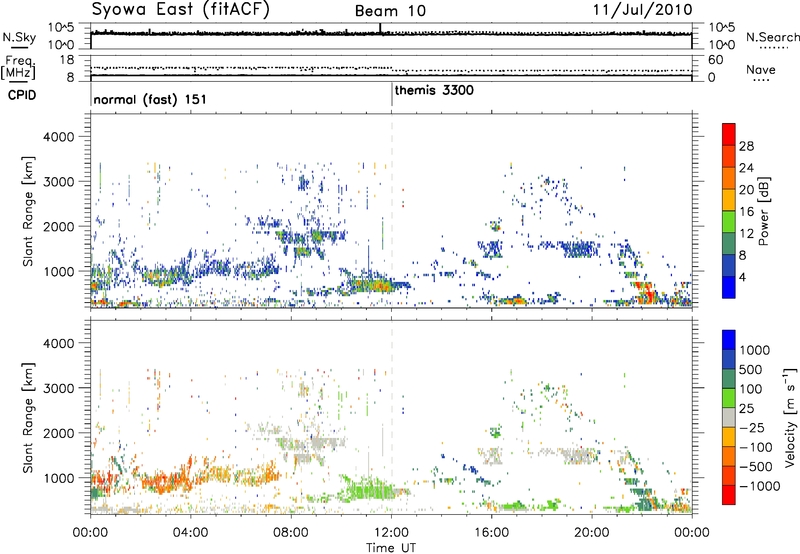Click the 'N.Sky' legend label

pos(19,37)
